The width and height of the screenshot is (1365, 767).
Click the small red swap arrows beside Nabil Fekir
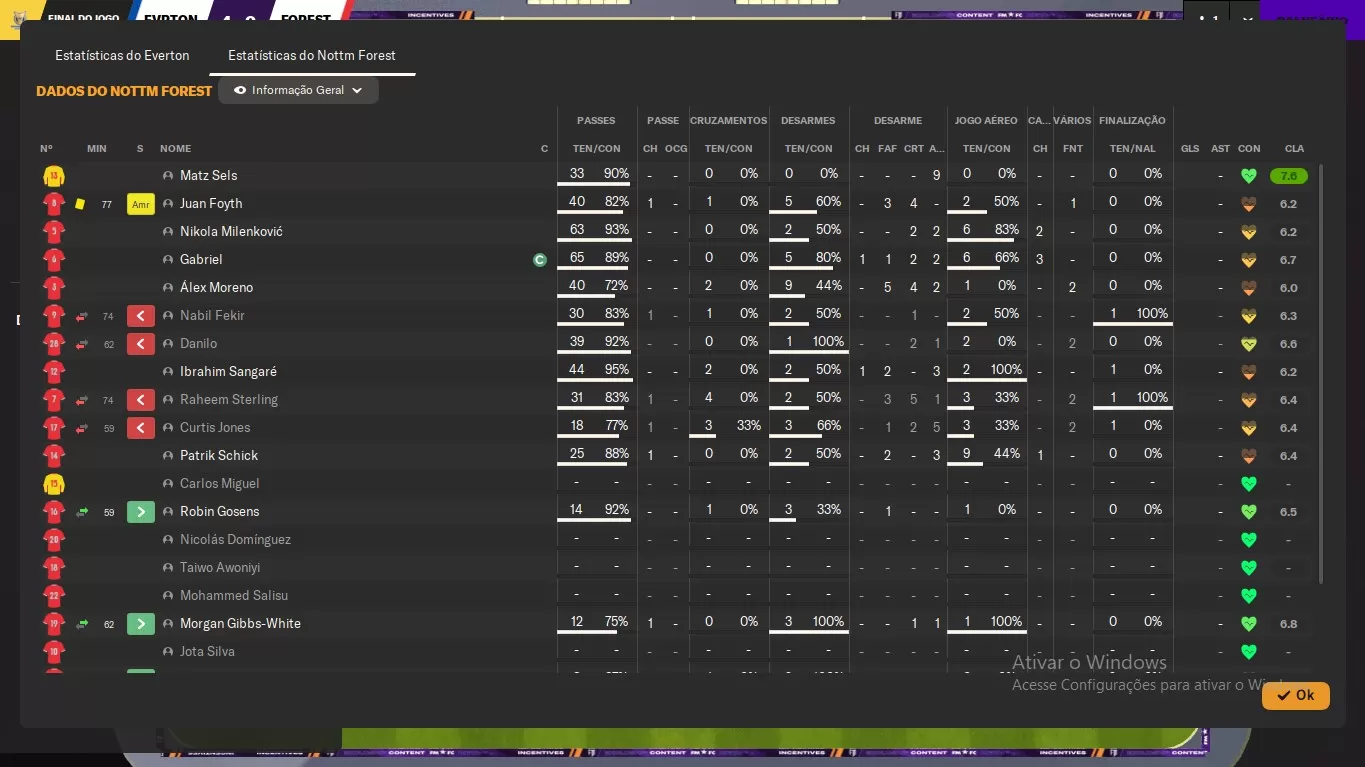pos(82,316)
